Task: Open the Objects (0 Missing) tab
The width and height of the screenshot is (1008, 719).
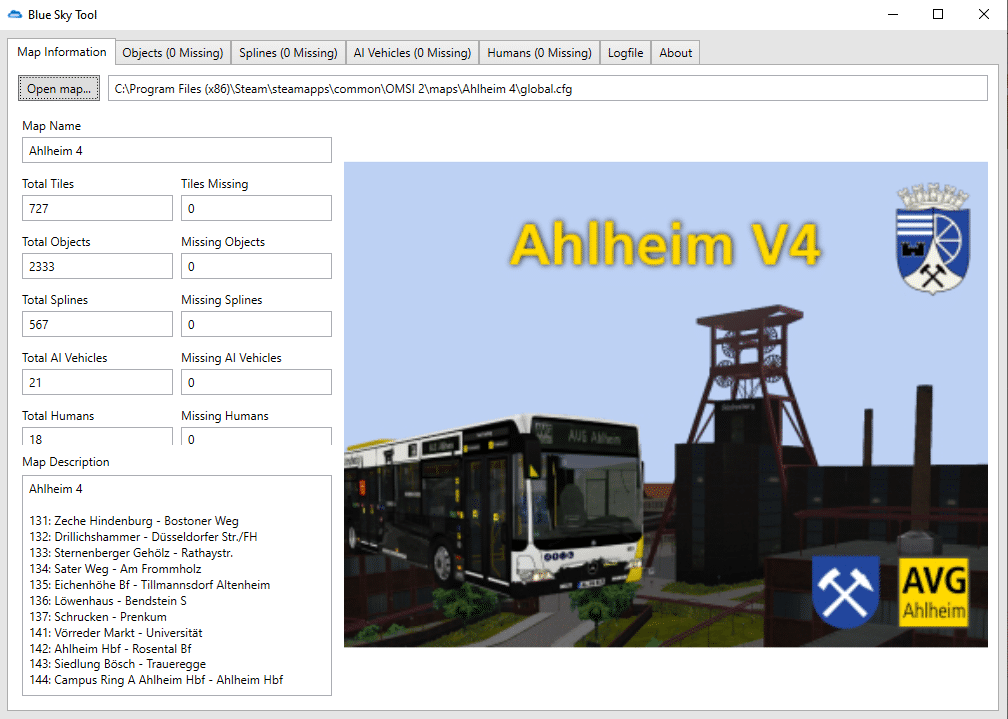Action: [173, 53]
